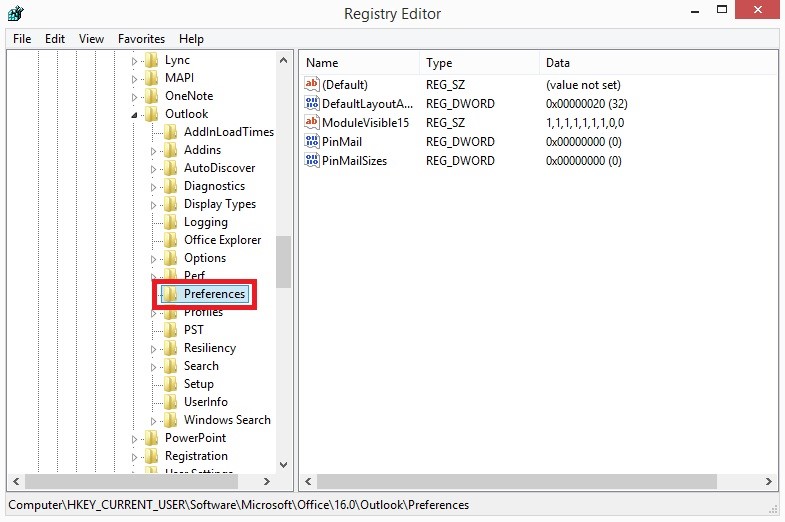Click the Registry Editor app icon in title bar
Screen dimensions: 785x522
pyautogui.click(x=16, y=14)
